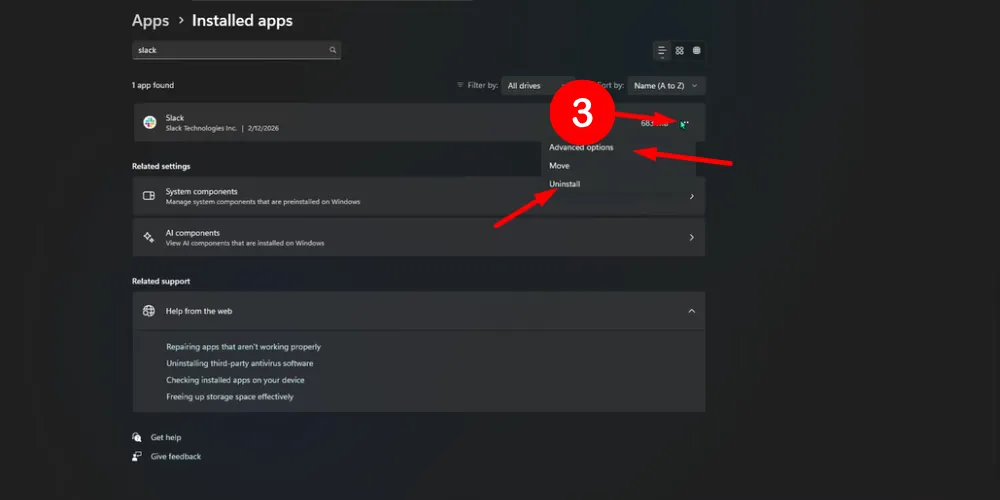Choose Advanced options from the context menu
The height and width of the screenshot is (500, 1000).
[x=581, y=147]
